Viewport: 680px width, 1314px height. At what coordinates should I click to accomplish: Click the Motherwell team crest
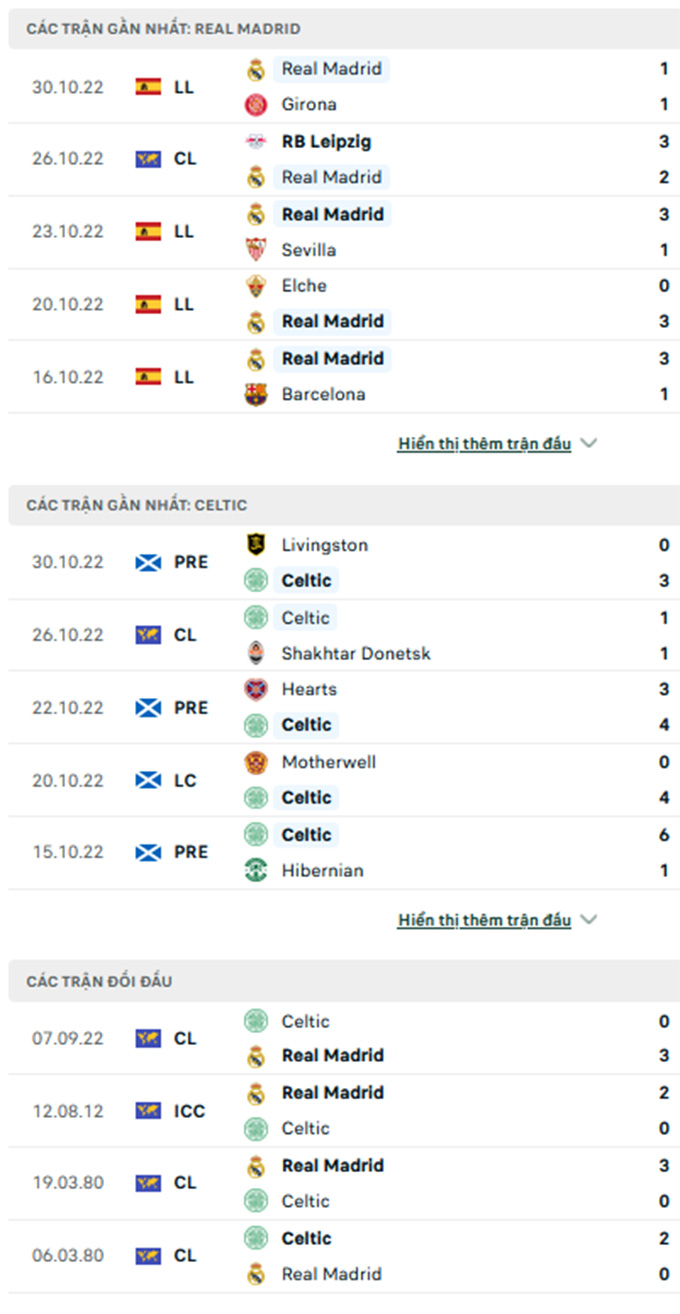click(x=256, y=762)
